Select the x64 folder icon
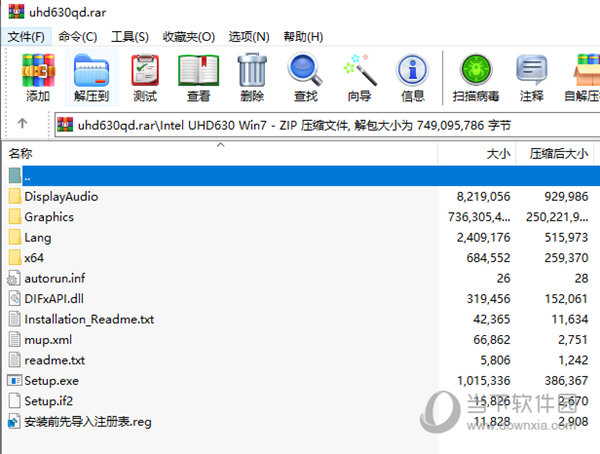The image size is (600, 454). click(15, 258)
